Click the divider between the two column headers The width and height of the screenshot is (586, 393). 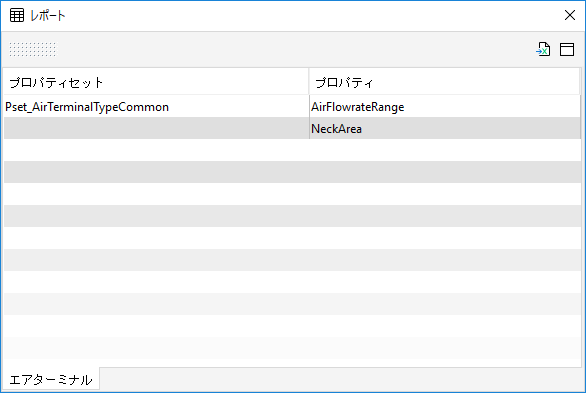(x=309, y=82)
